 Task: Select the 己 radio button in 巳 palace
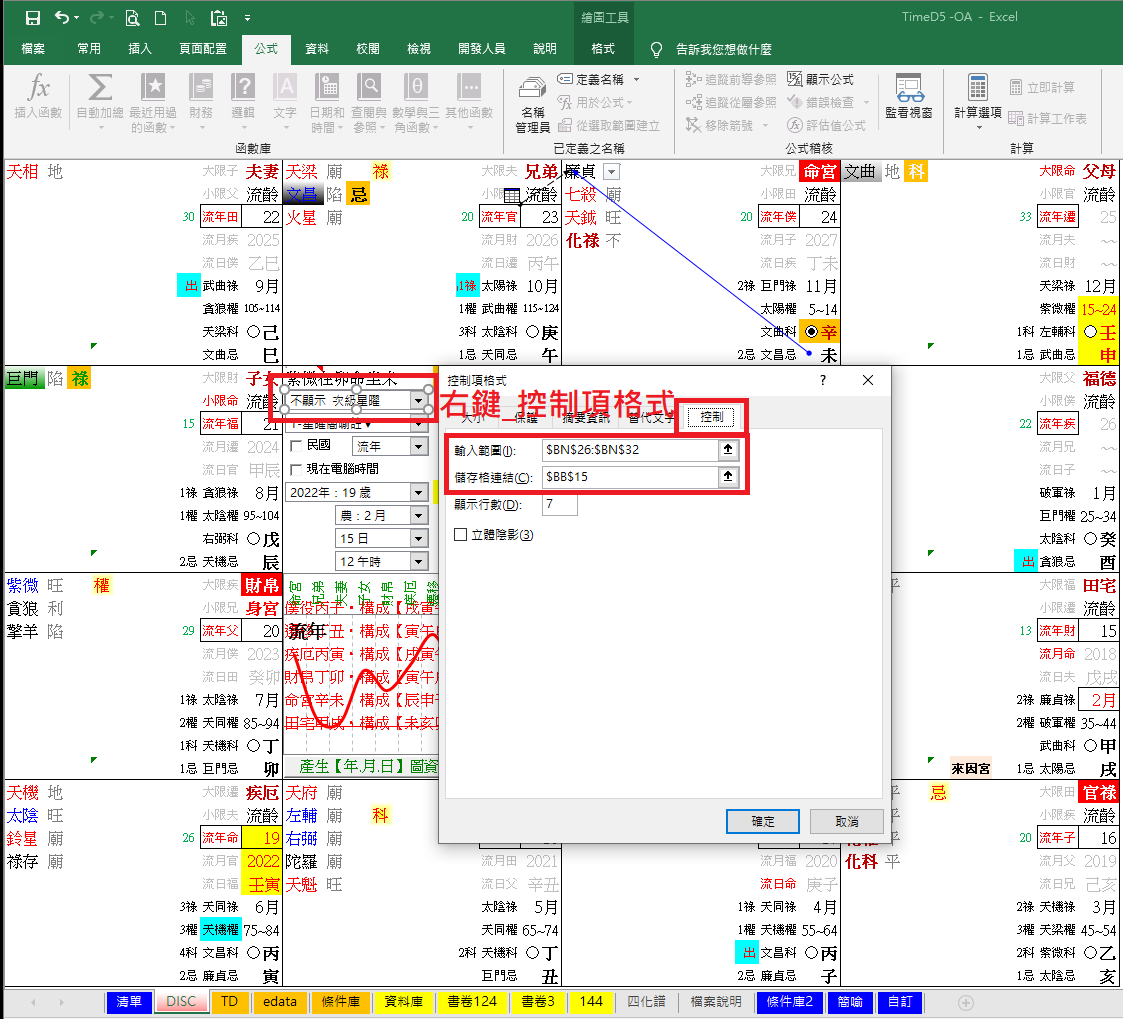point(254,332)
